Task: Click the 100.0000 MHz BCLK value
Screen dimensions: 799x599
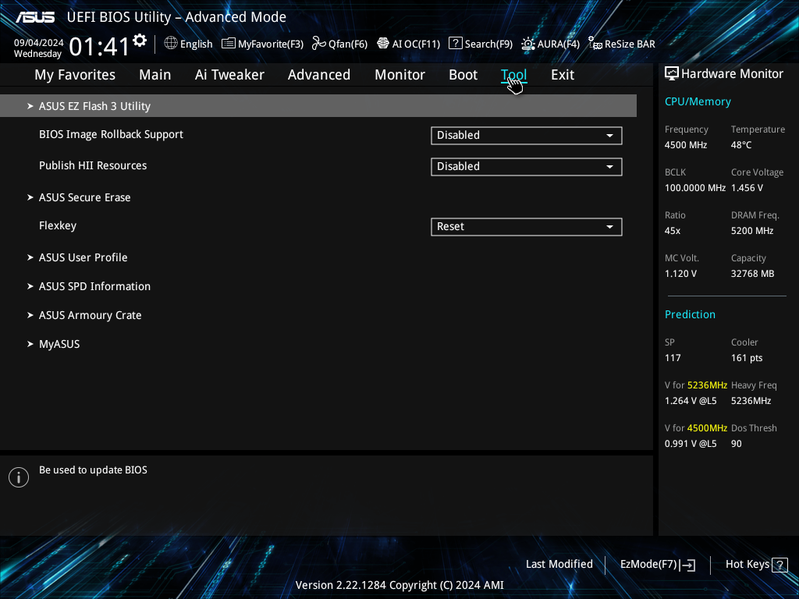Action: [695, 188]
